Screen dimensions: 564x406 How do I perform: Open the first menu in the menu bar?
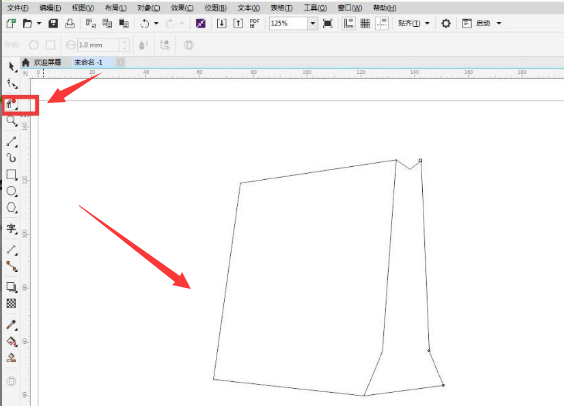18,8
